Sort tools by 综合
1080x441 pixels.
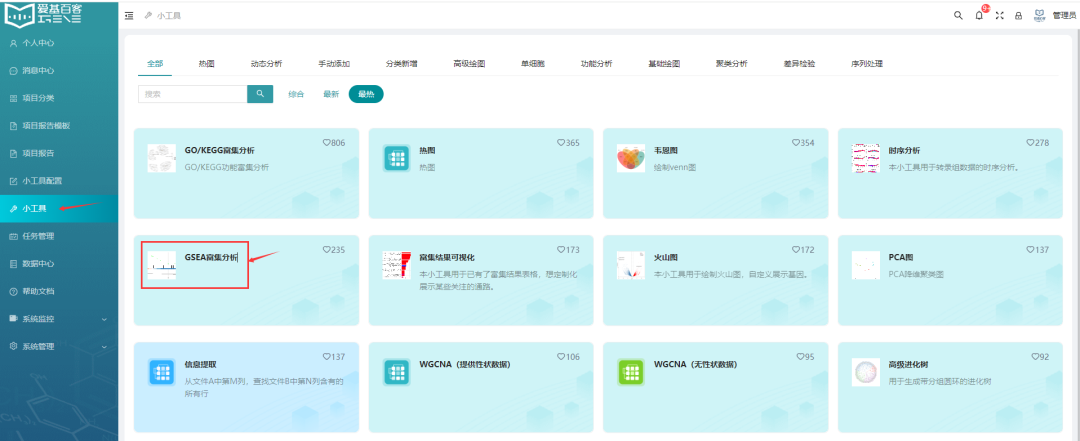[x=296, y=94]
